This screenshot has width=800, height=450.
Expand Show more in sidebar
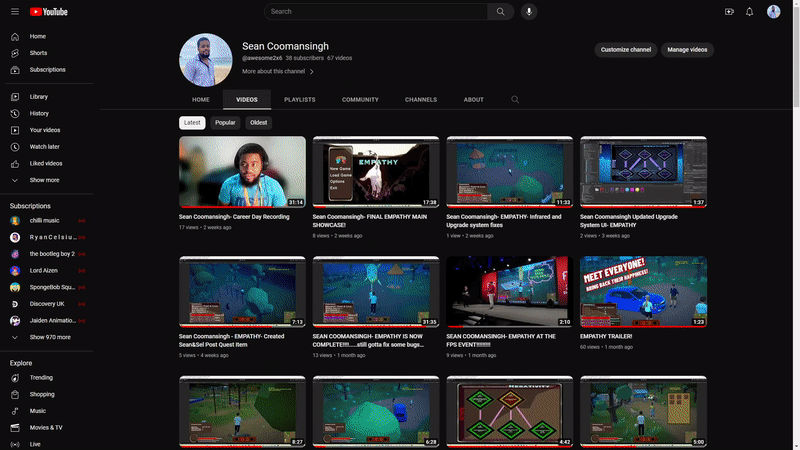pos(44,180)
